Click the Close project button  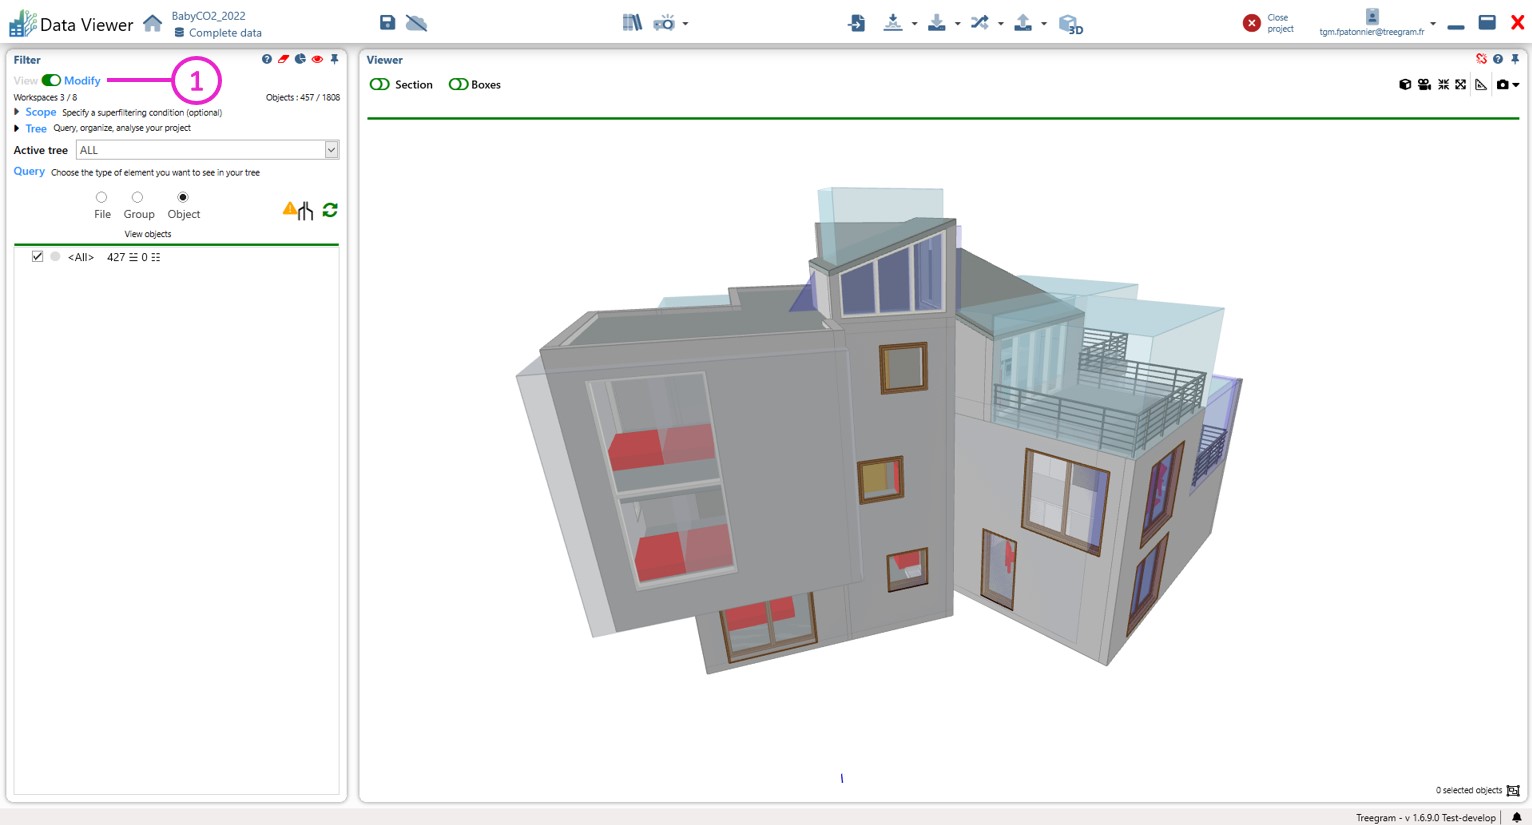1252,23
